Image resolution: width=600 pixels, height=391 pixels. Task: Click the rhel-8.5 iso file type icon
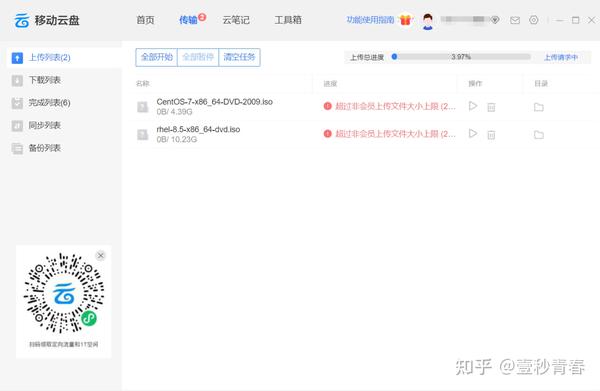point(143,134)
